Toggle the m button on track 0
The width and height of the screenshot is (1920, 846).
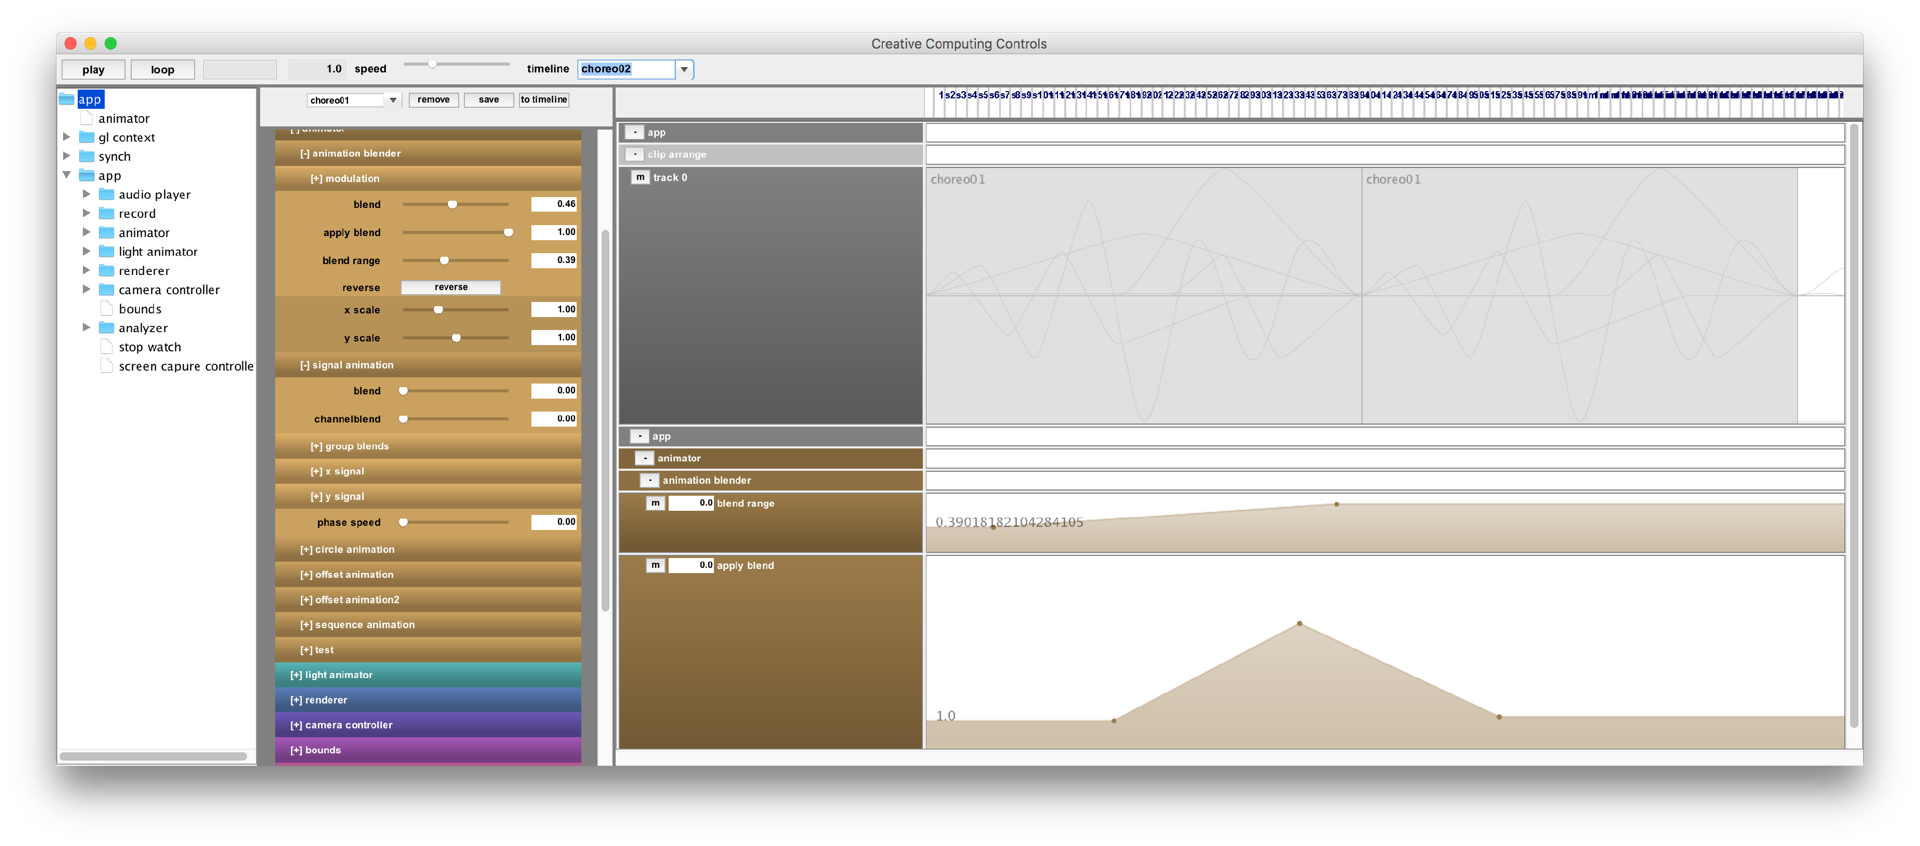tap(640, 178)
